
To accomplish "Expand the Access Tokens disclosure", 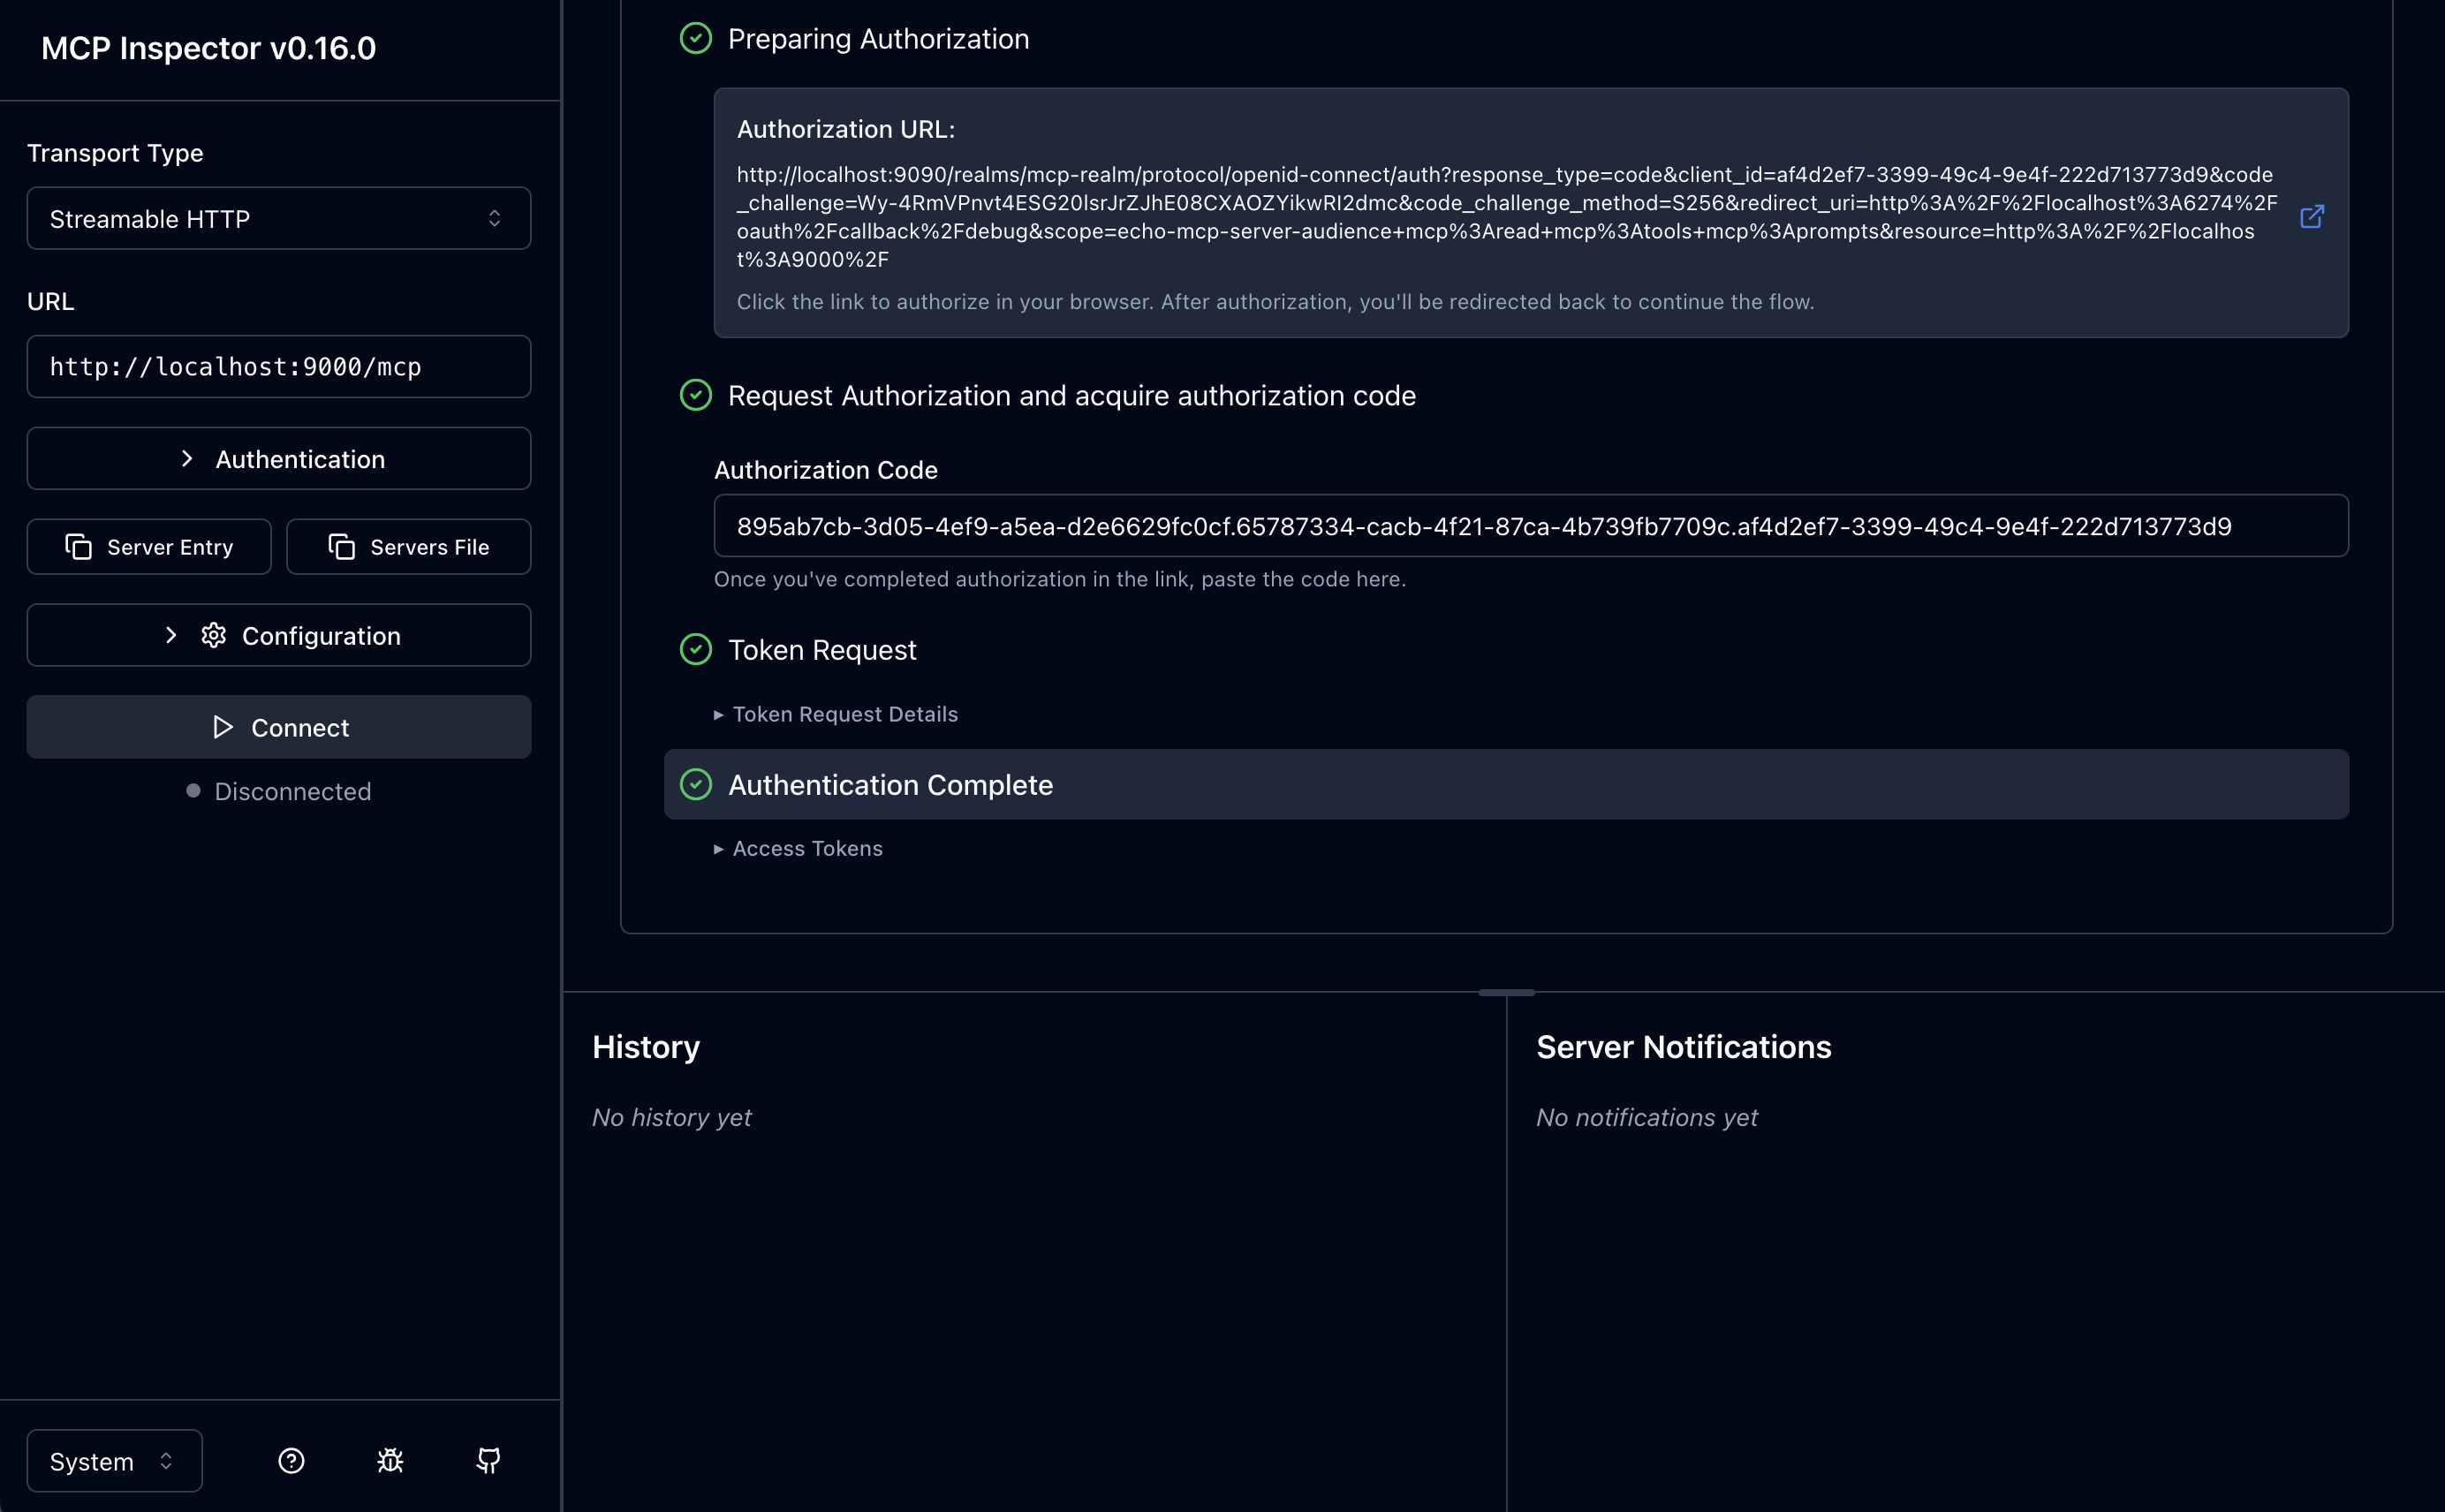I will point(798,848).
